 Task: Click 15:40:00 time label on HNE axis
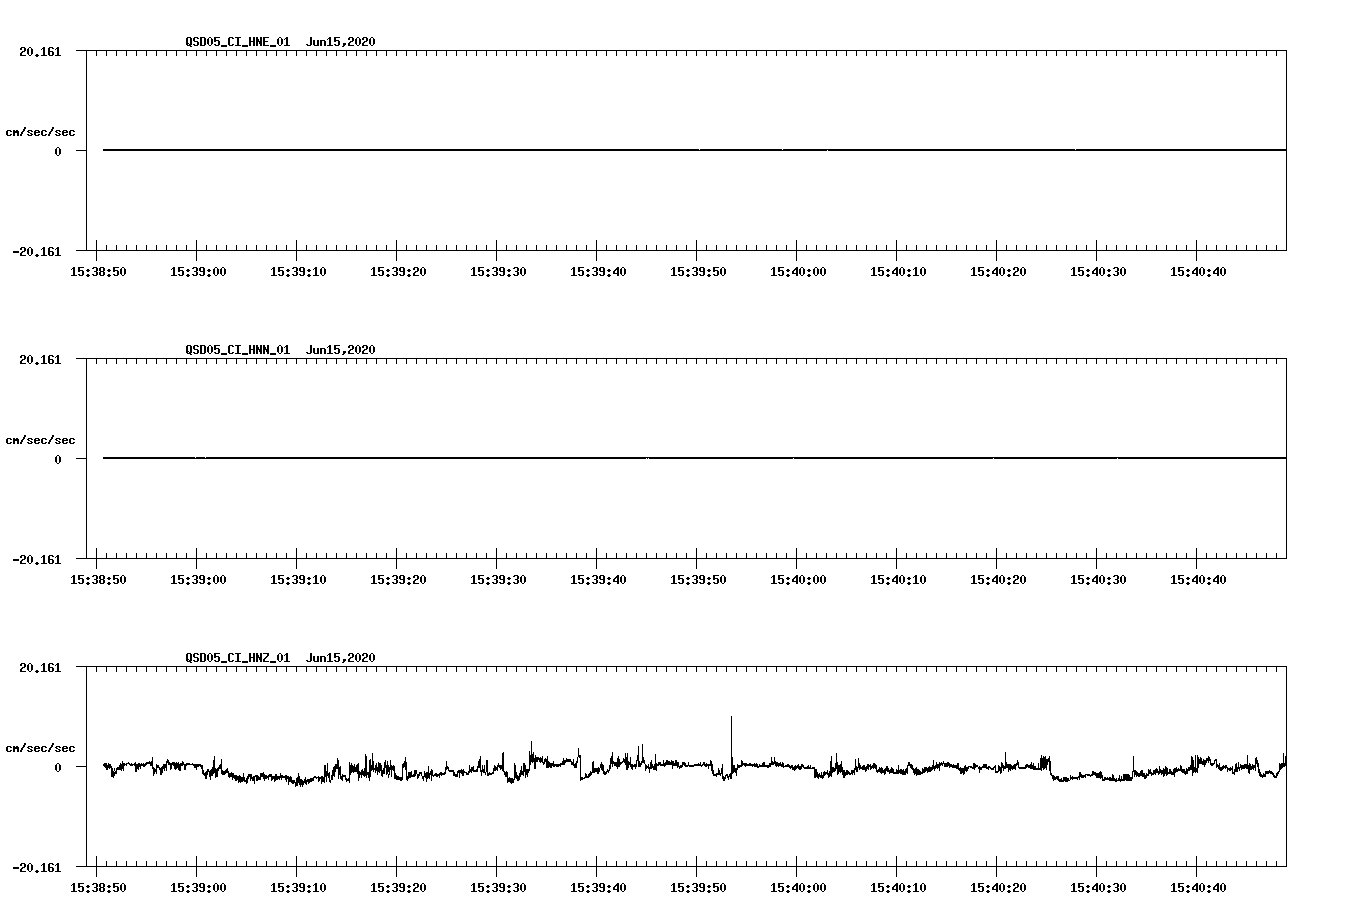(x=798, y=272)
